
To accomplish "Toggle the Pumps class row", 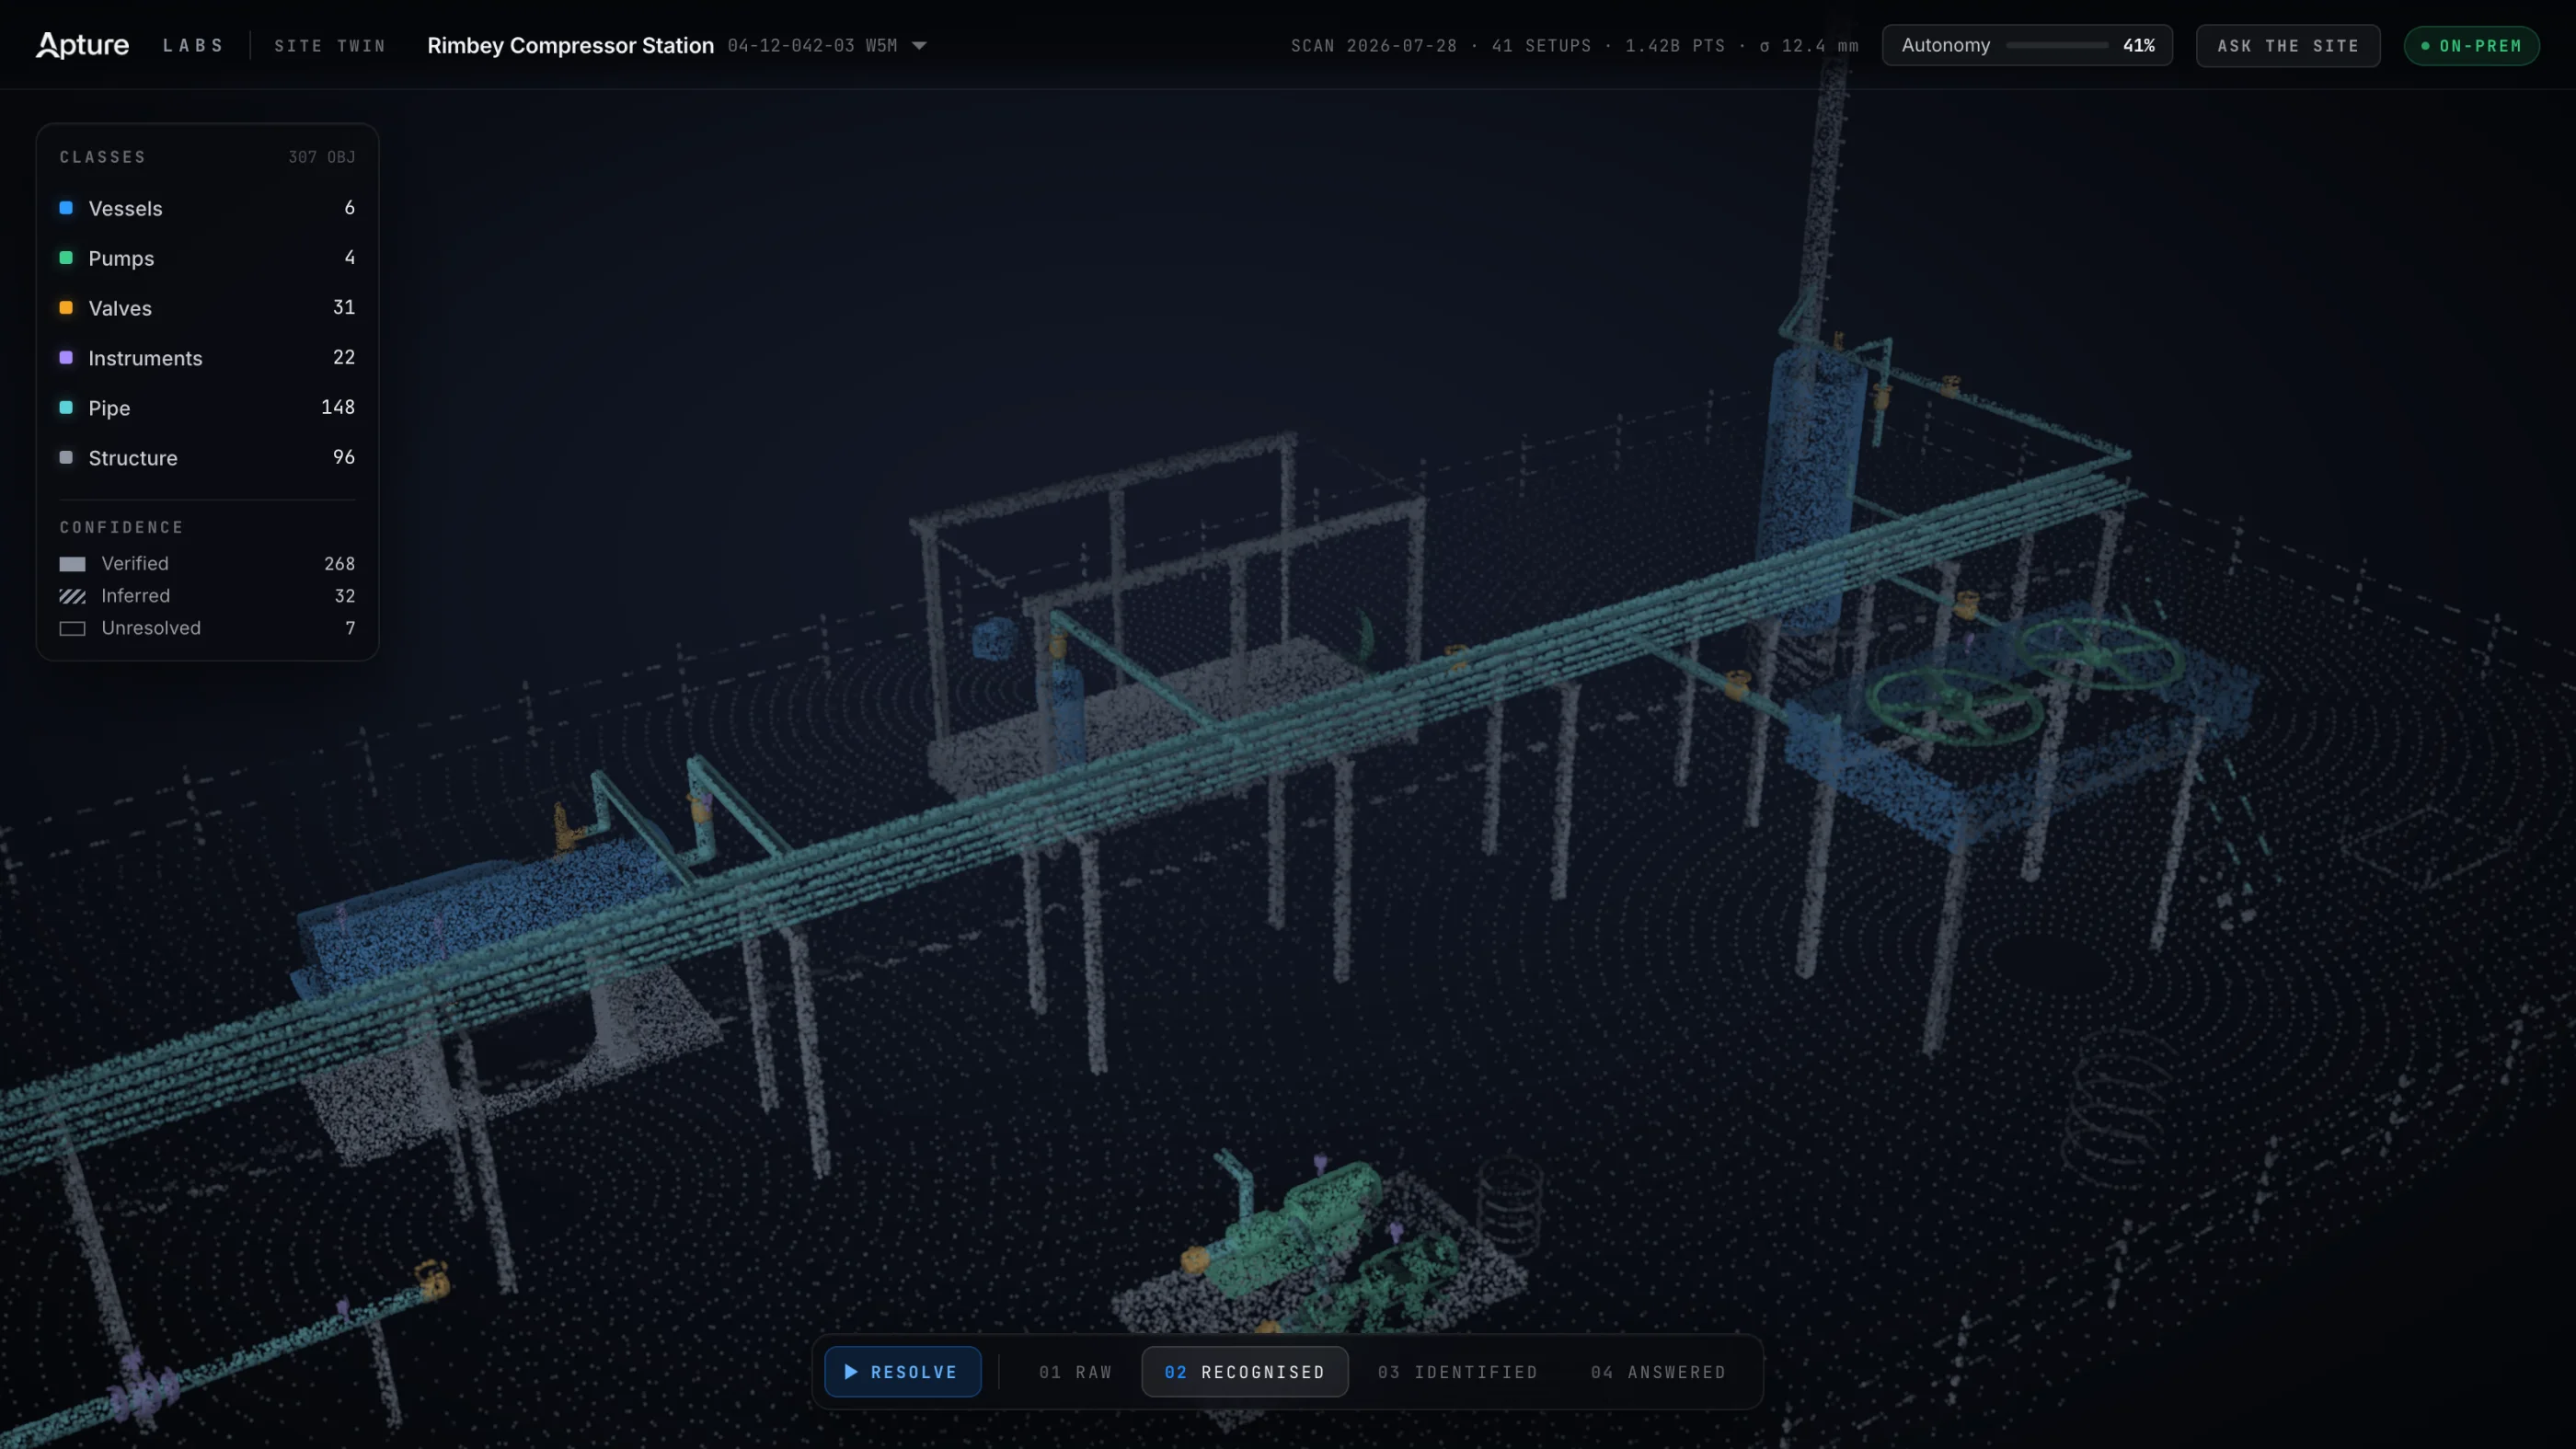I will click(207, 258).
